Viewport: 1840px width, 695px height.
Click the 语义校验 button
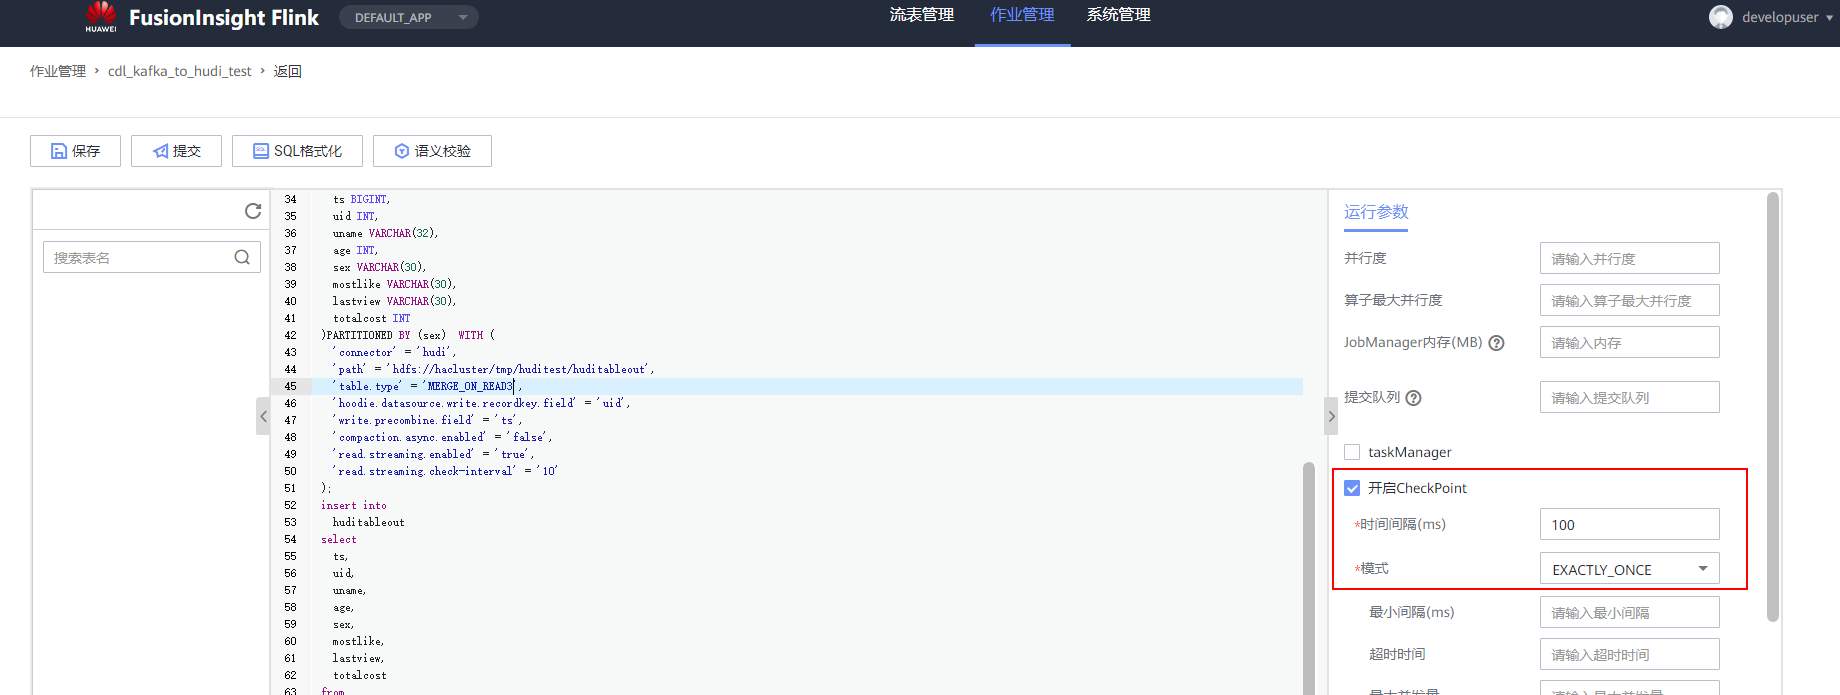[x=432, y=151]
